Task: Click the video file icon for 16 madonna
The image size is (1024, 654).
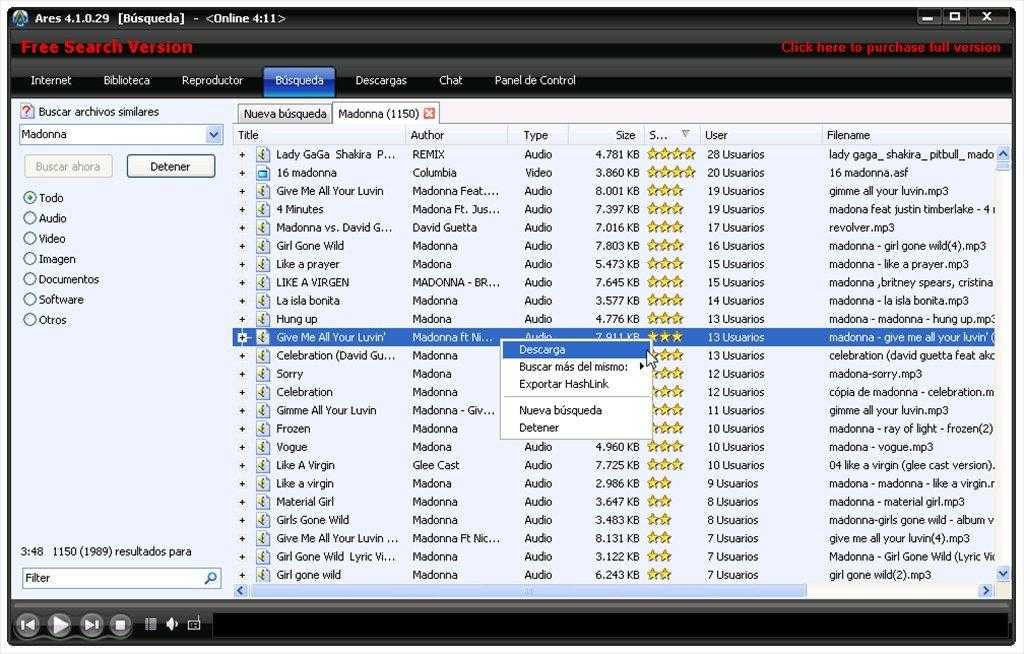Action: [263, 173]
